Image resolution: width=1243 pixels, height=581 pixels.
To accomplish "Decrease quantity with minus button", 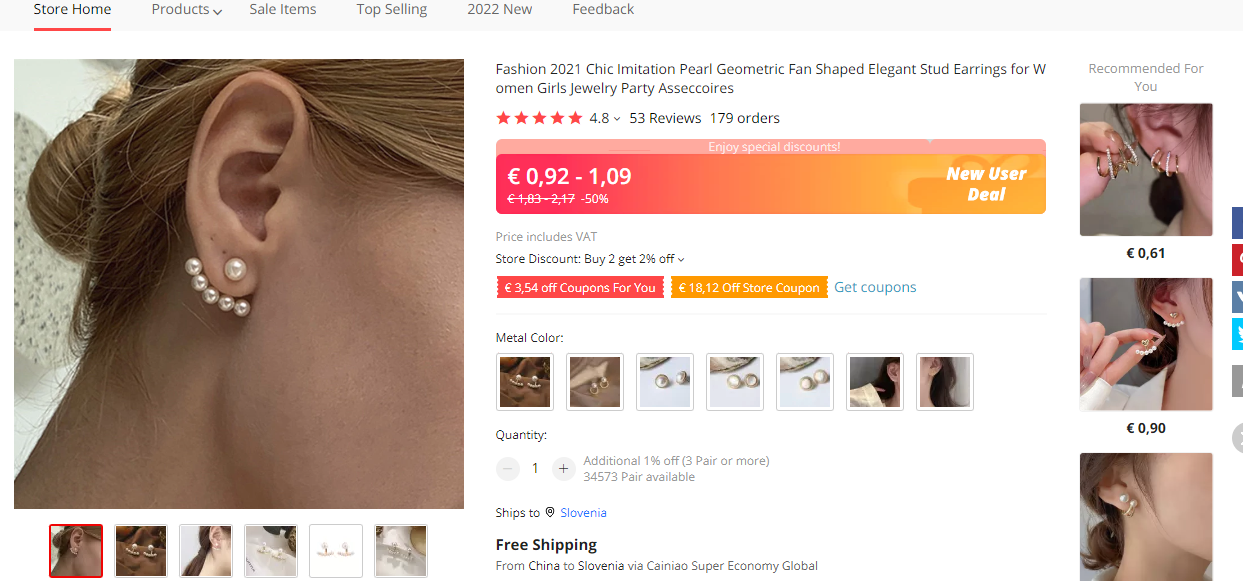I will 508,468.
